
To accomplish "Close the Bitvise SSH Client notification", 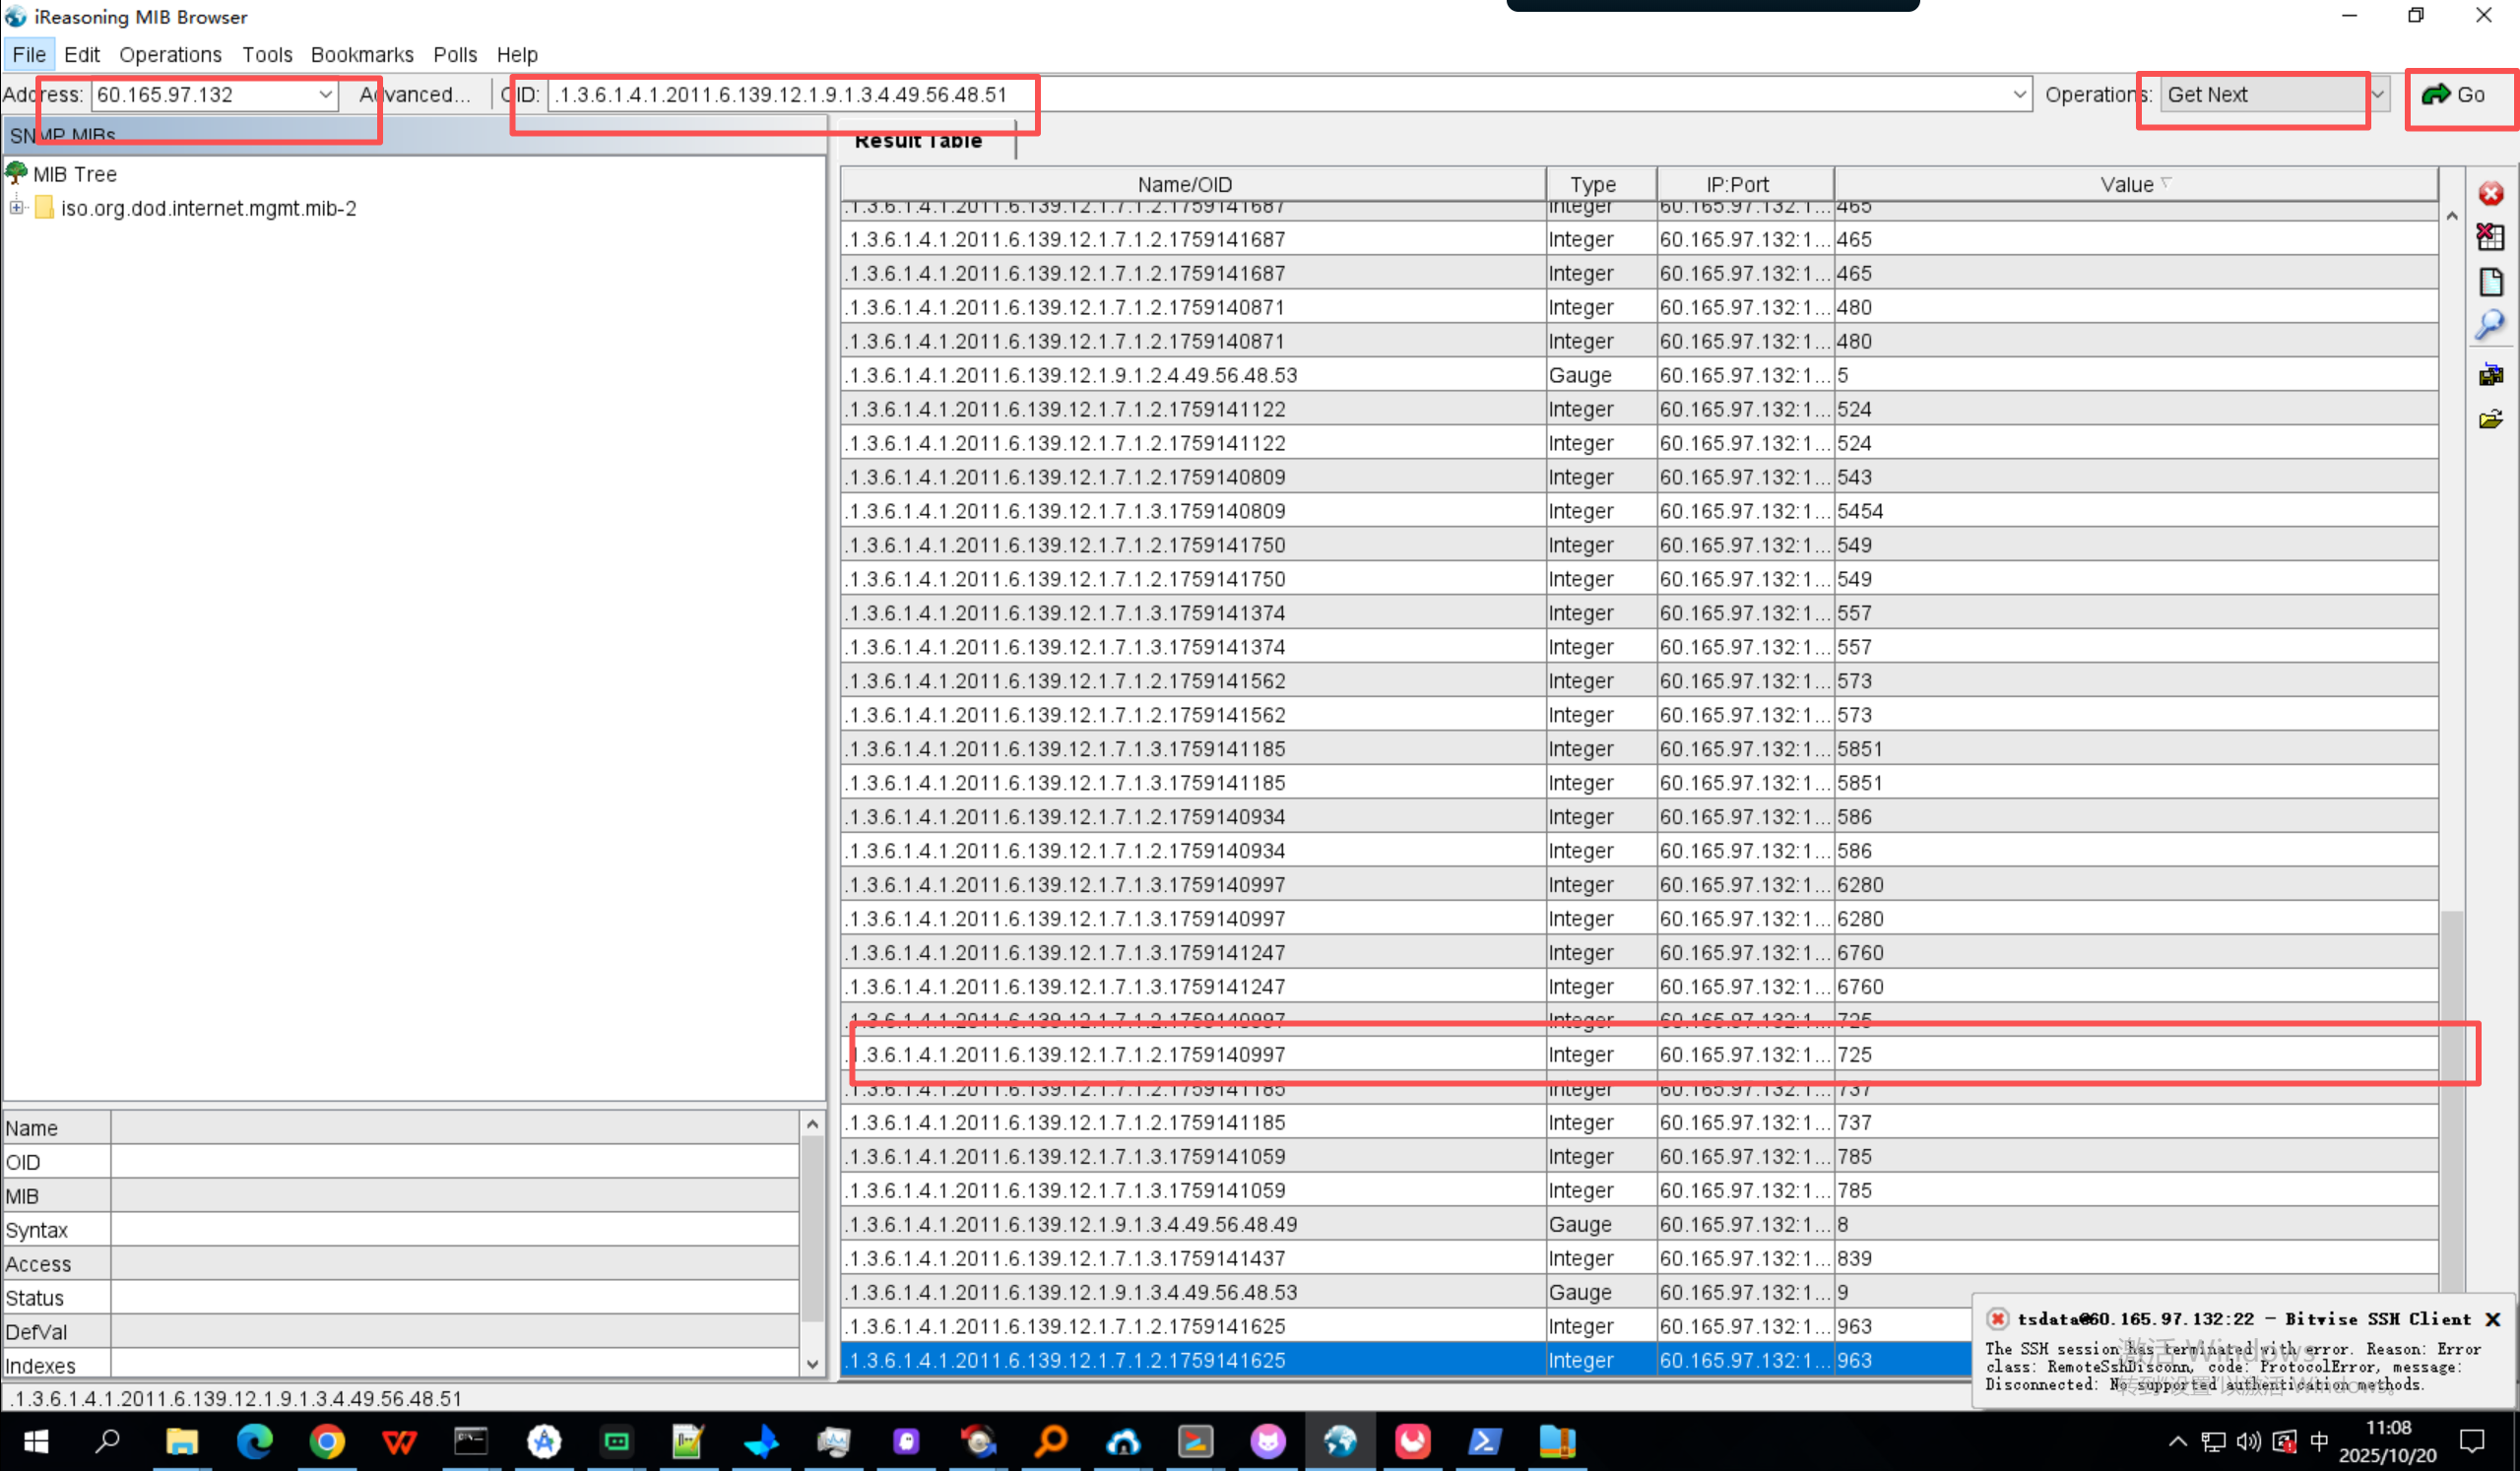I will pyautogui.click(x=2492, y=1319).
